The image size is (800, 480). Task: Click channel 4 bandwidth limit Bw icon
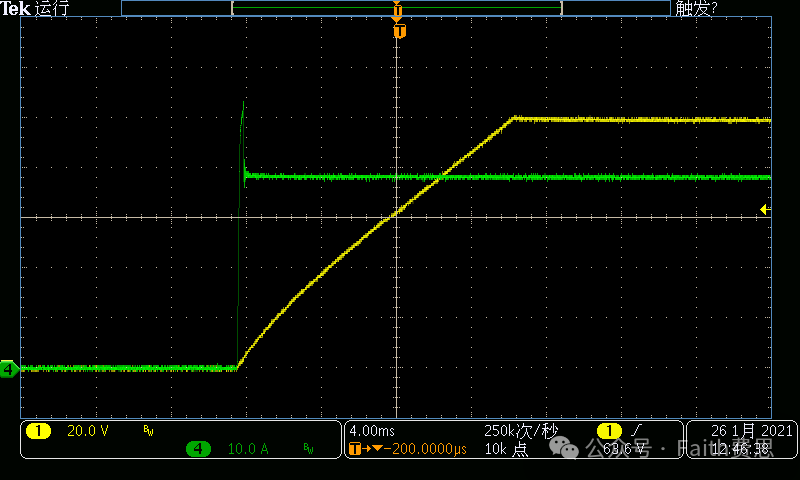coord(308,448)
